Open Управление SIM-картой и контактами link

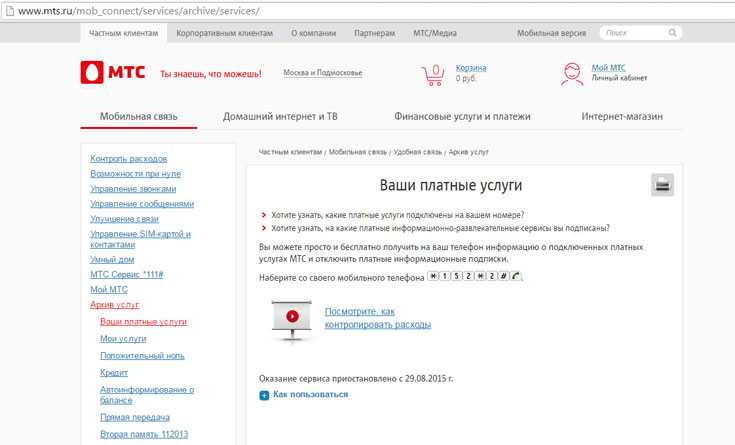[x=140, y=239]
